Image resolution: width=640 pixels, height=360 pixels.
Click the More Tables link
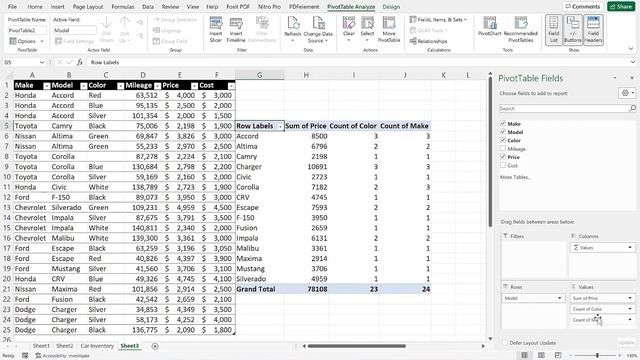click(x=515, y=177)
